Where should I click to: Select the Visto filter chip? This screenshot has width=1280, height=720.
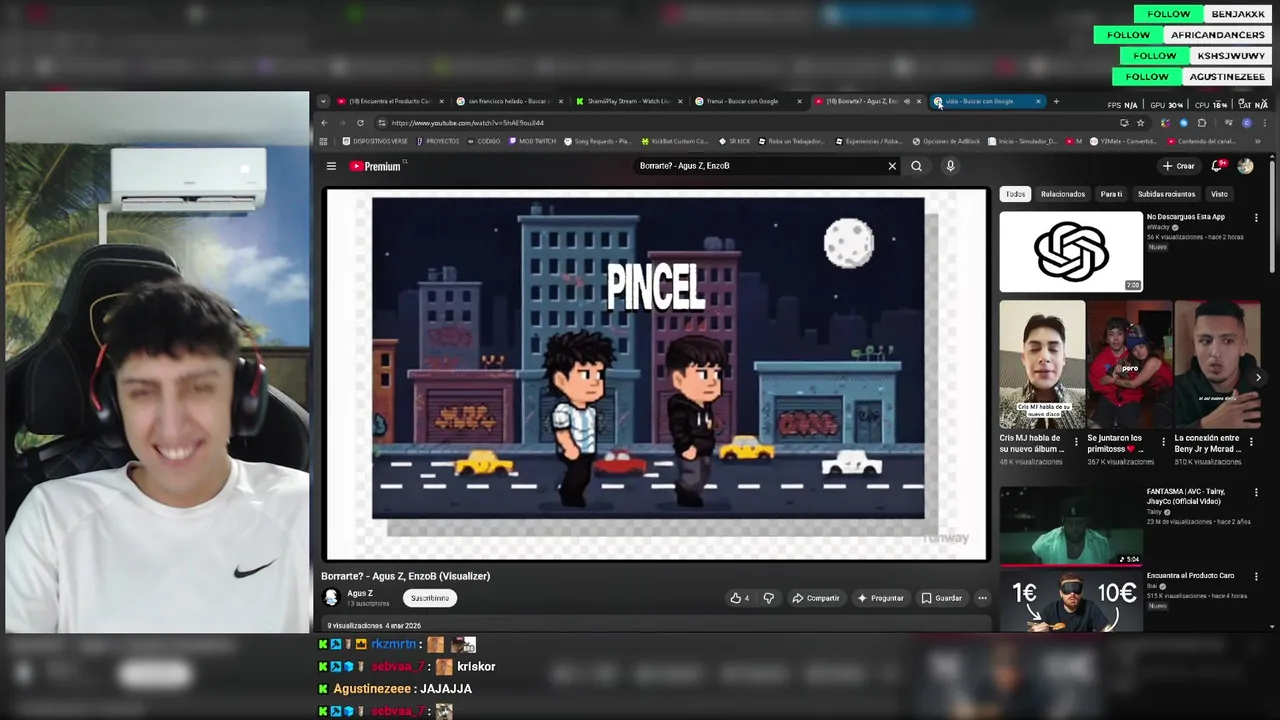coord(1219,194)
